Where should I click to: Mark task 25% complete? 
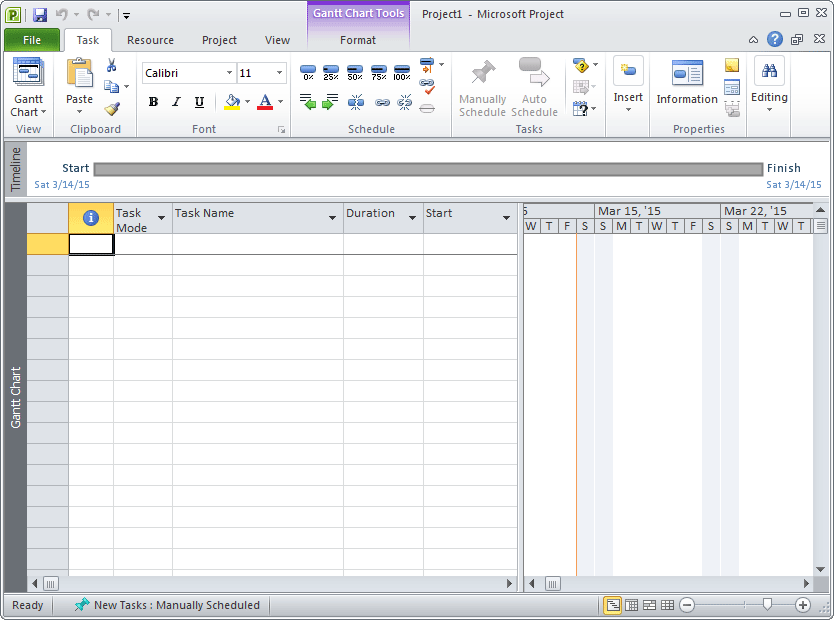pos(331,72)
